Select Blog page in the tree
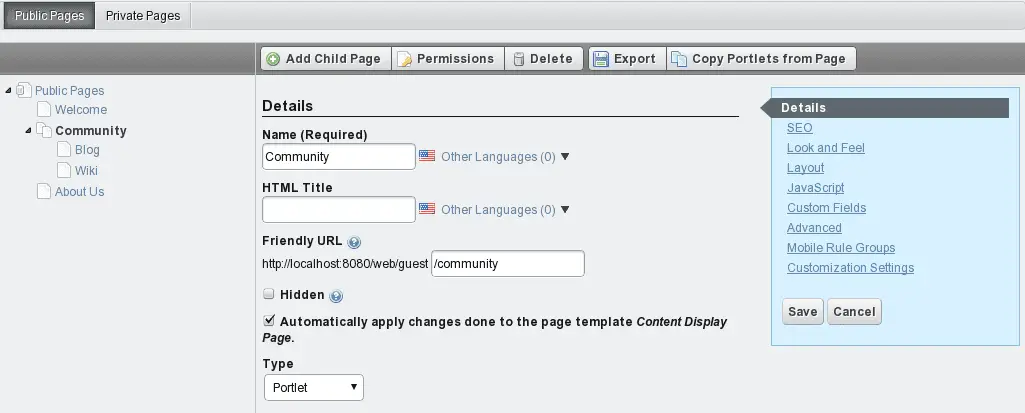 click(87, 150)
